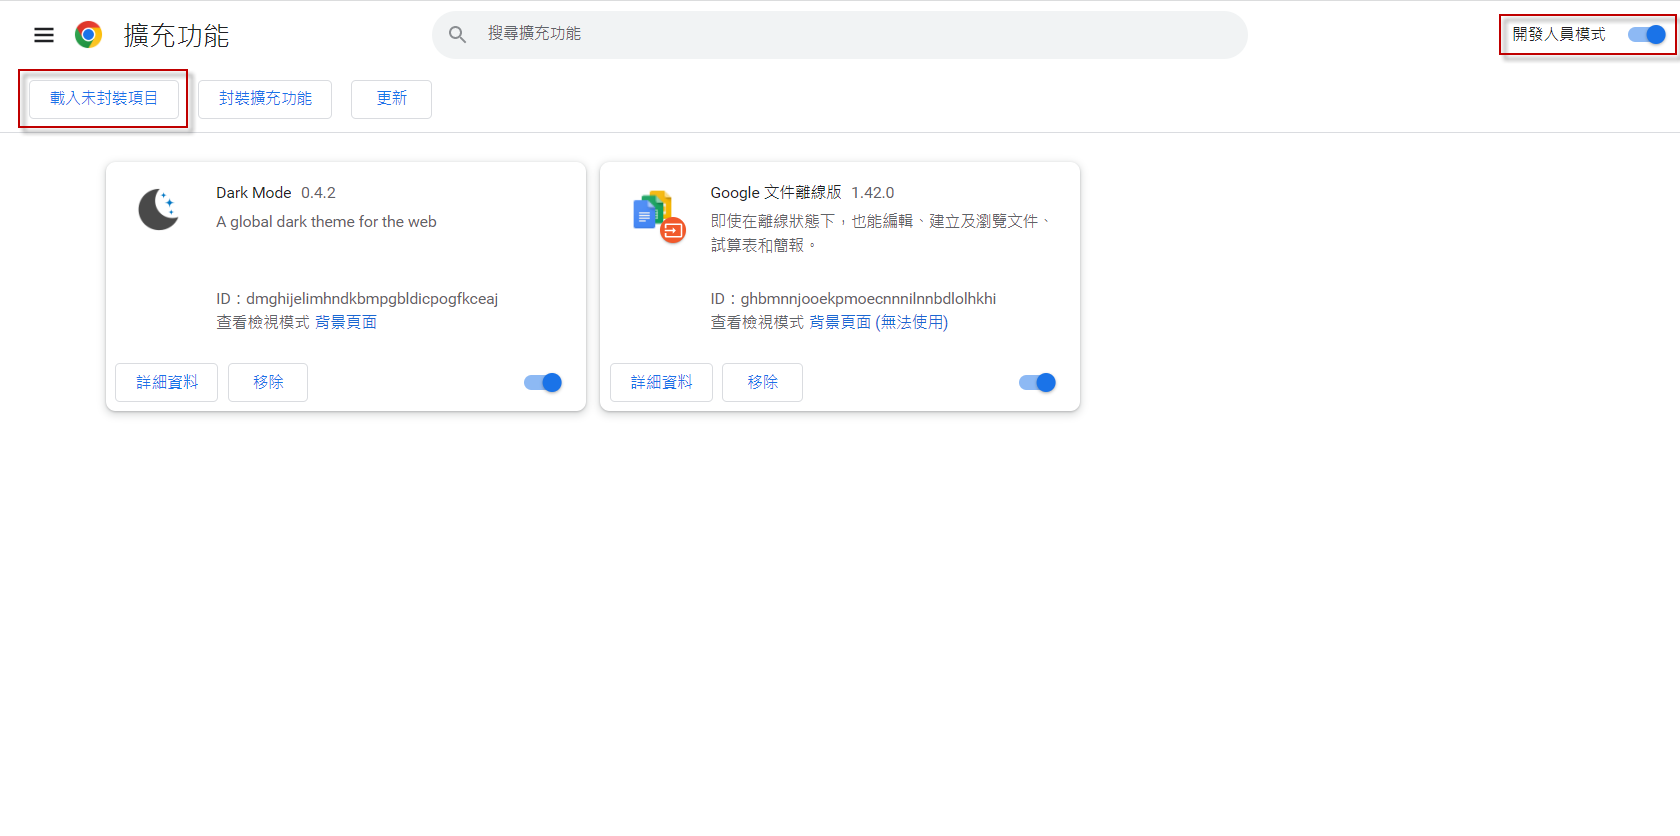Click 移除 for Google 文件離線版
Viewport: 1680px width, 836px height.
[762, 382]
